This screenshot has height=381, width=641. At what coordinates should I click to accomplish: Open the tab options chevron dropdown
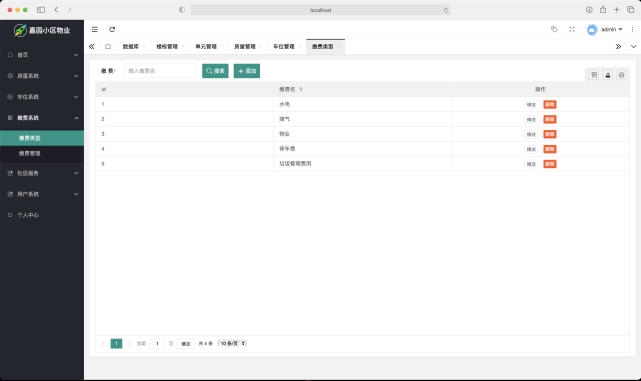[633, 47]
